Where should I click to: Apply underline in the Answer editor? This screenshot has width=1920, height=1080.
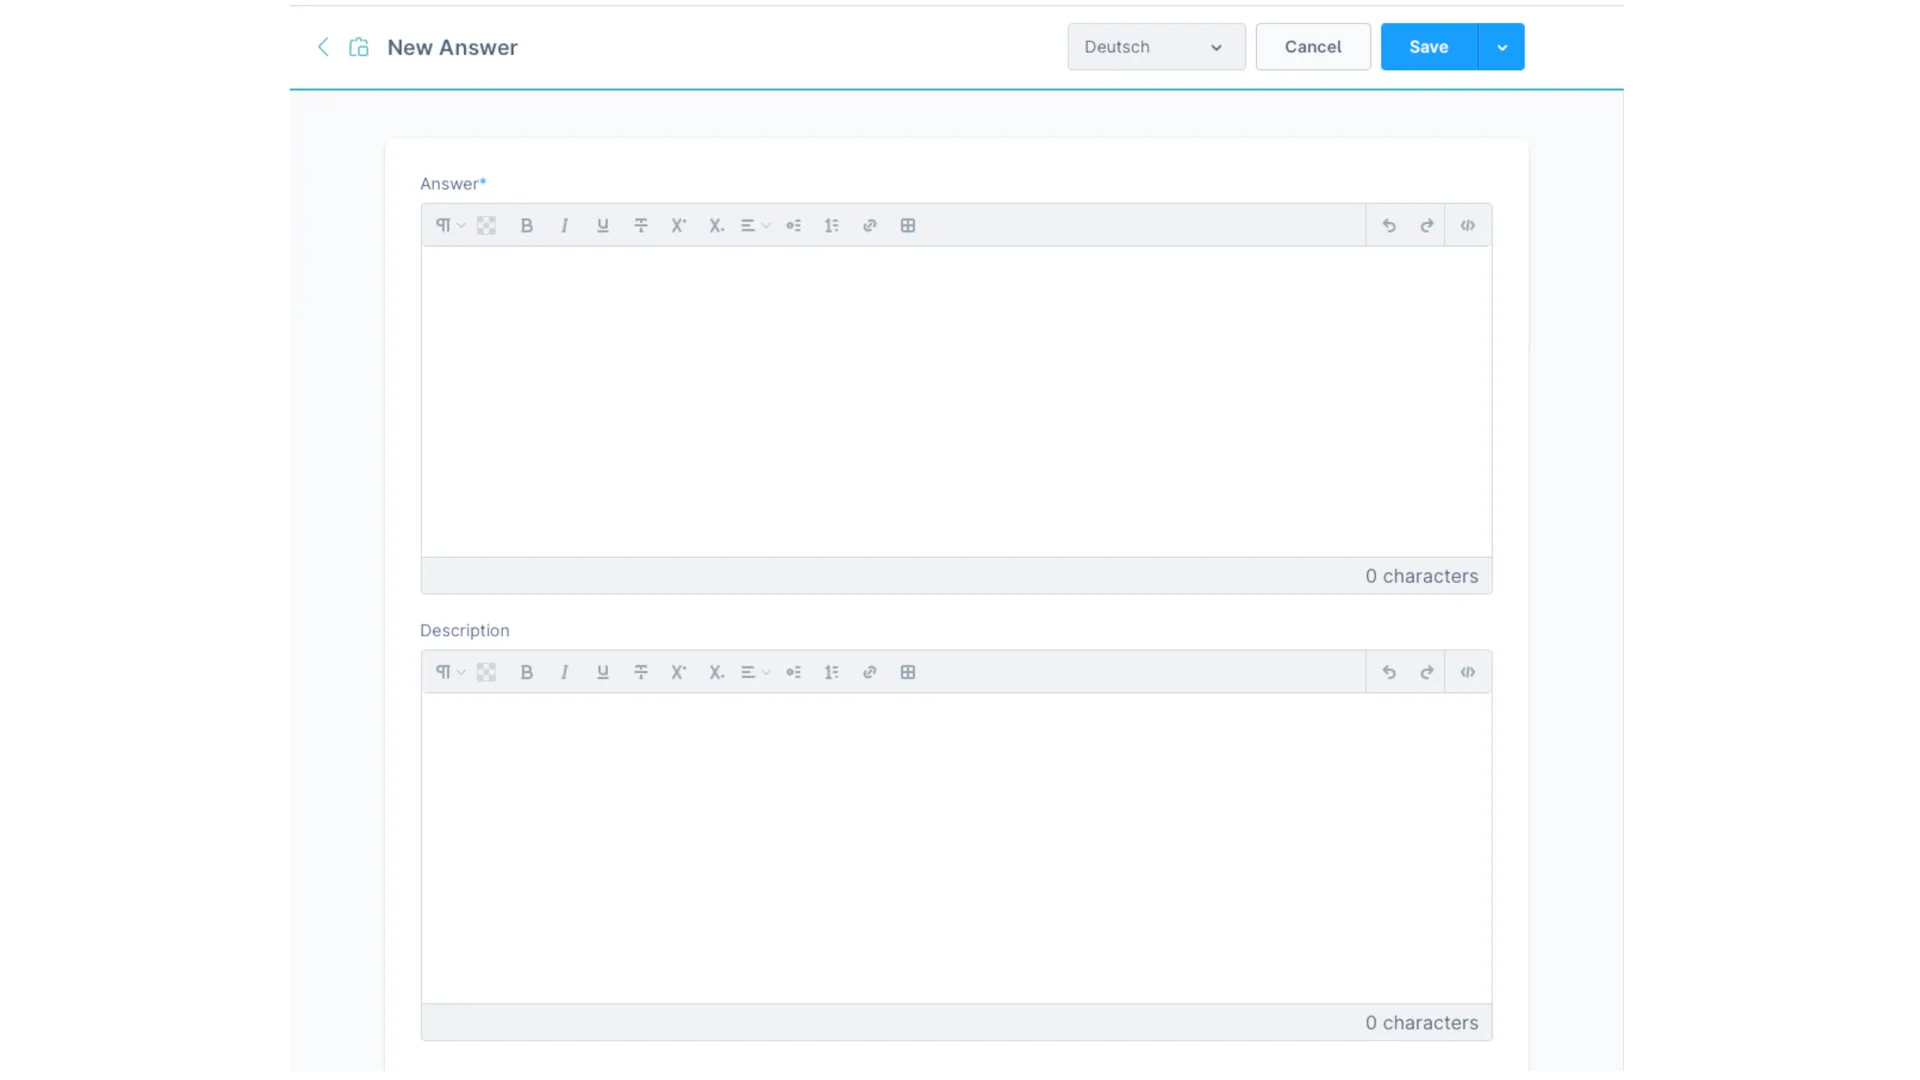(x=602, y=225)
